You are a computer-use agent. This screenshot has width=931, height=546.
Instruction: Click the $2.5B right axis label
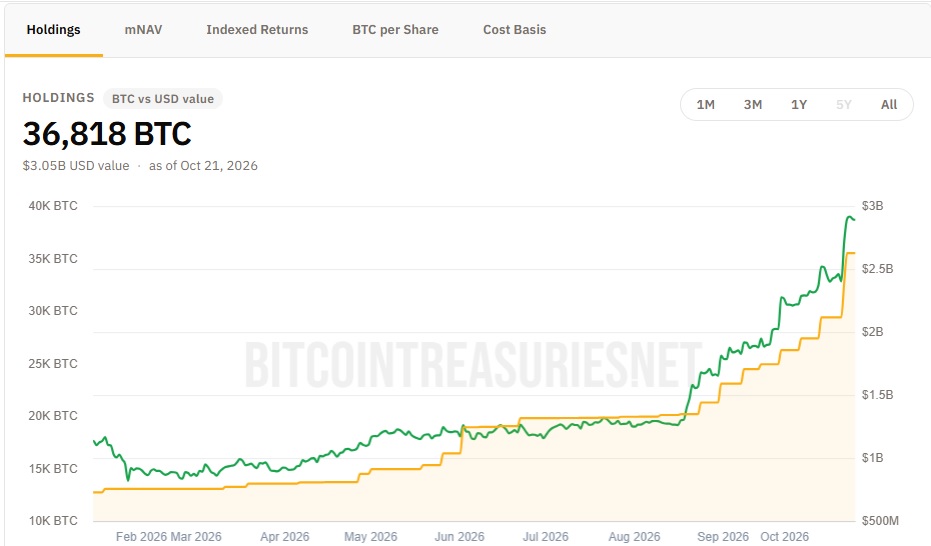878,269
